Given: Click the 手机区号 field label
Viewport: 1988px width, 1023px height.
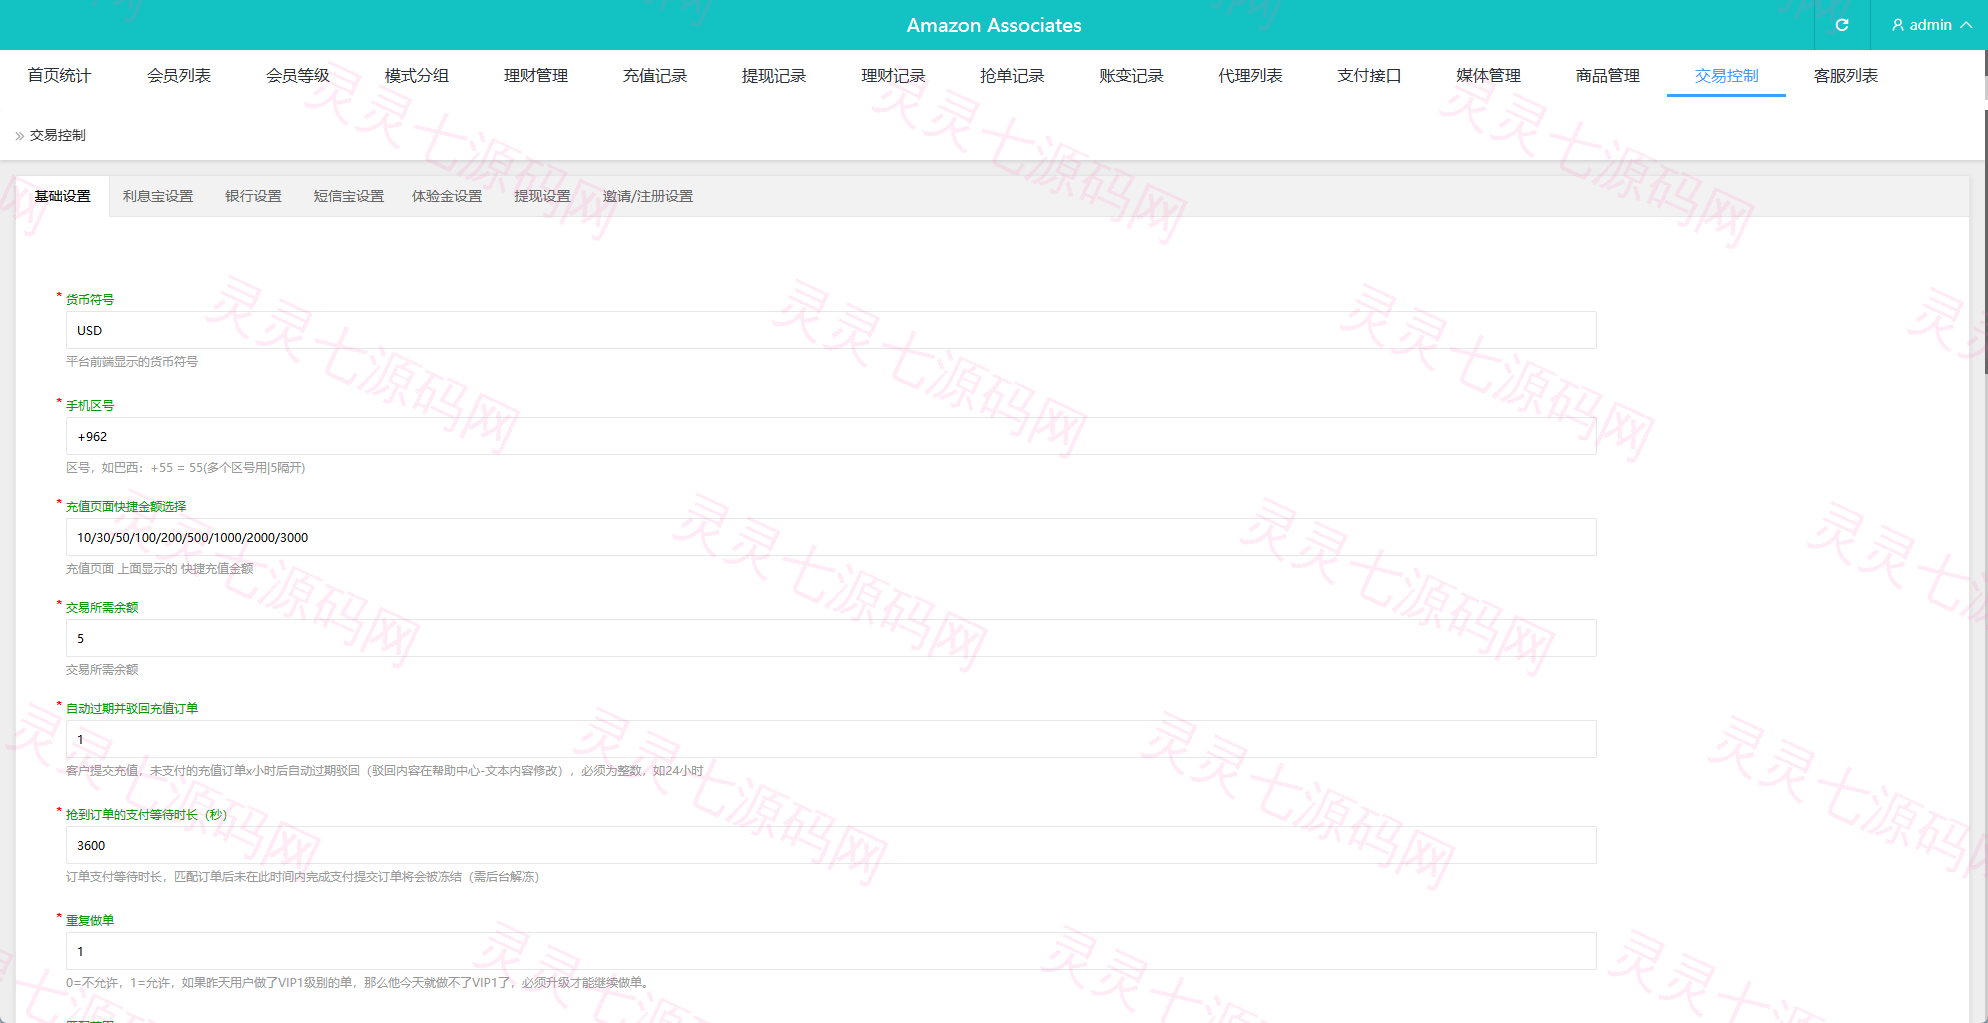Looking at the screenshot, I should coord(90,405).
